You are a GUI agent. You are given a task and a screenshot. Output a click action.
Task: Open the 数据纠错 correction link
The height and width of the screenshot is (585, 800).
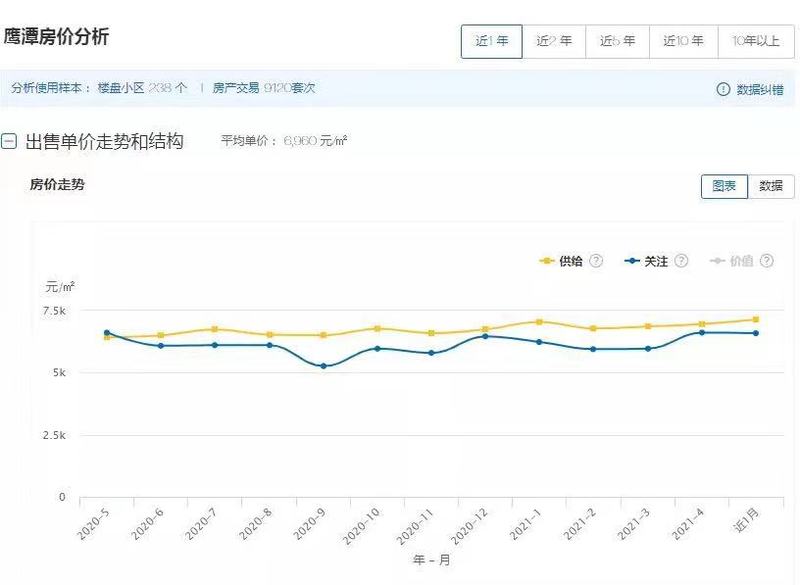760,88
